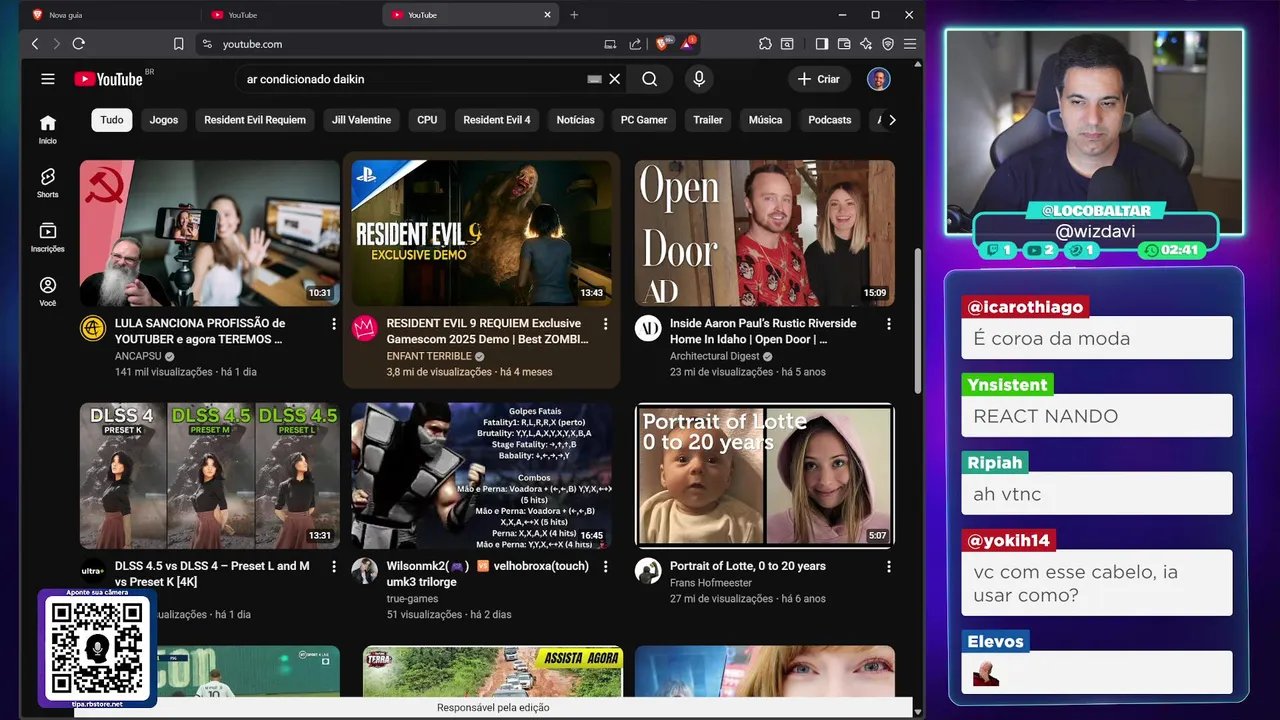
Task: Select the Resident Evil Requiem chip
Action: [255, 120]
